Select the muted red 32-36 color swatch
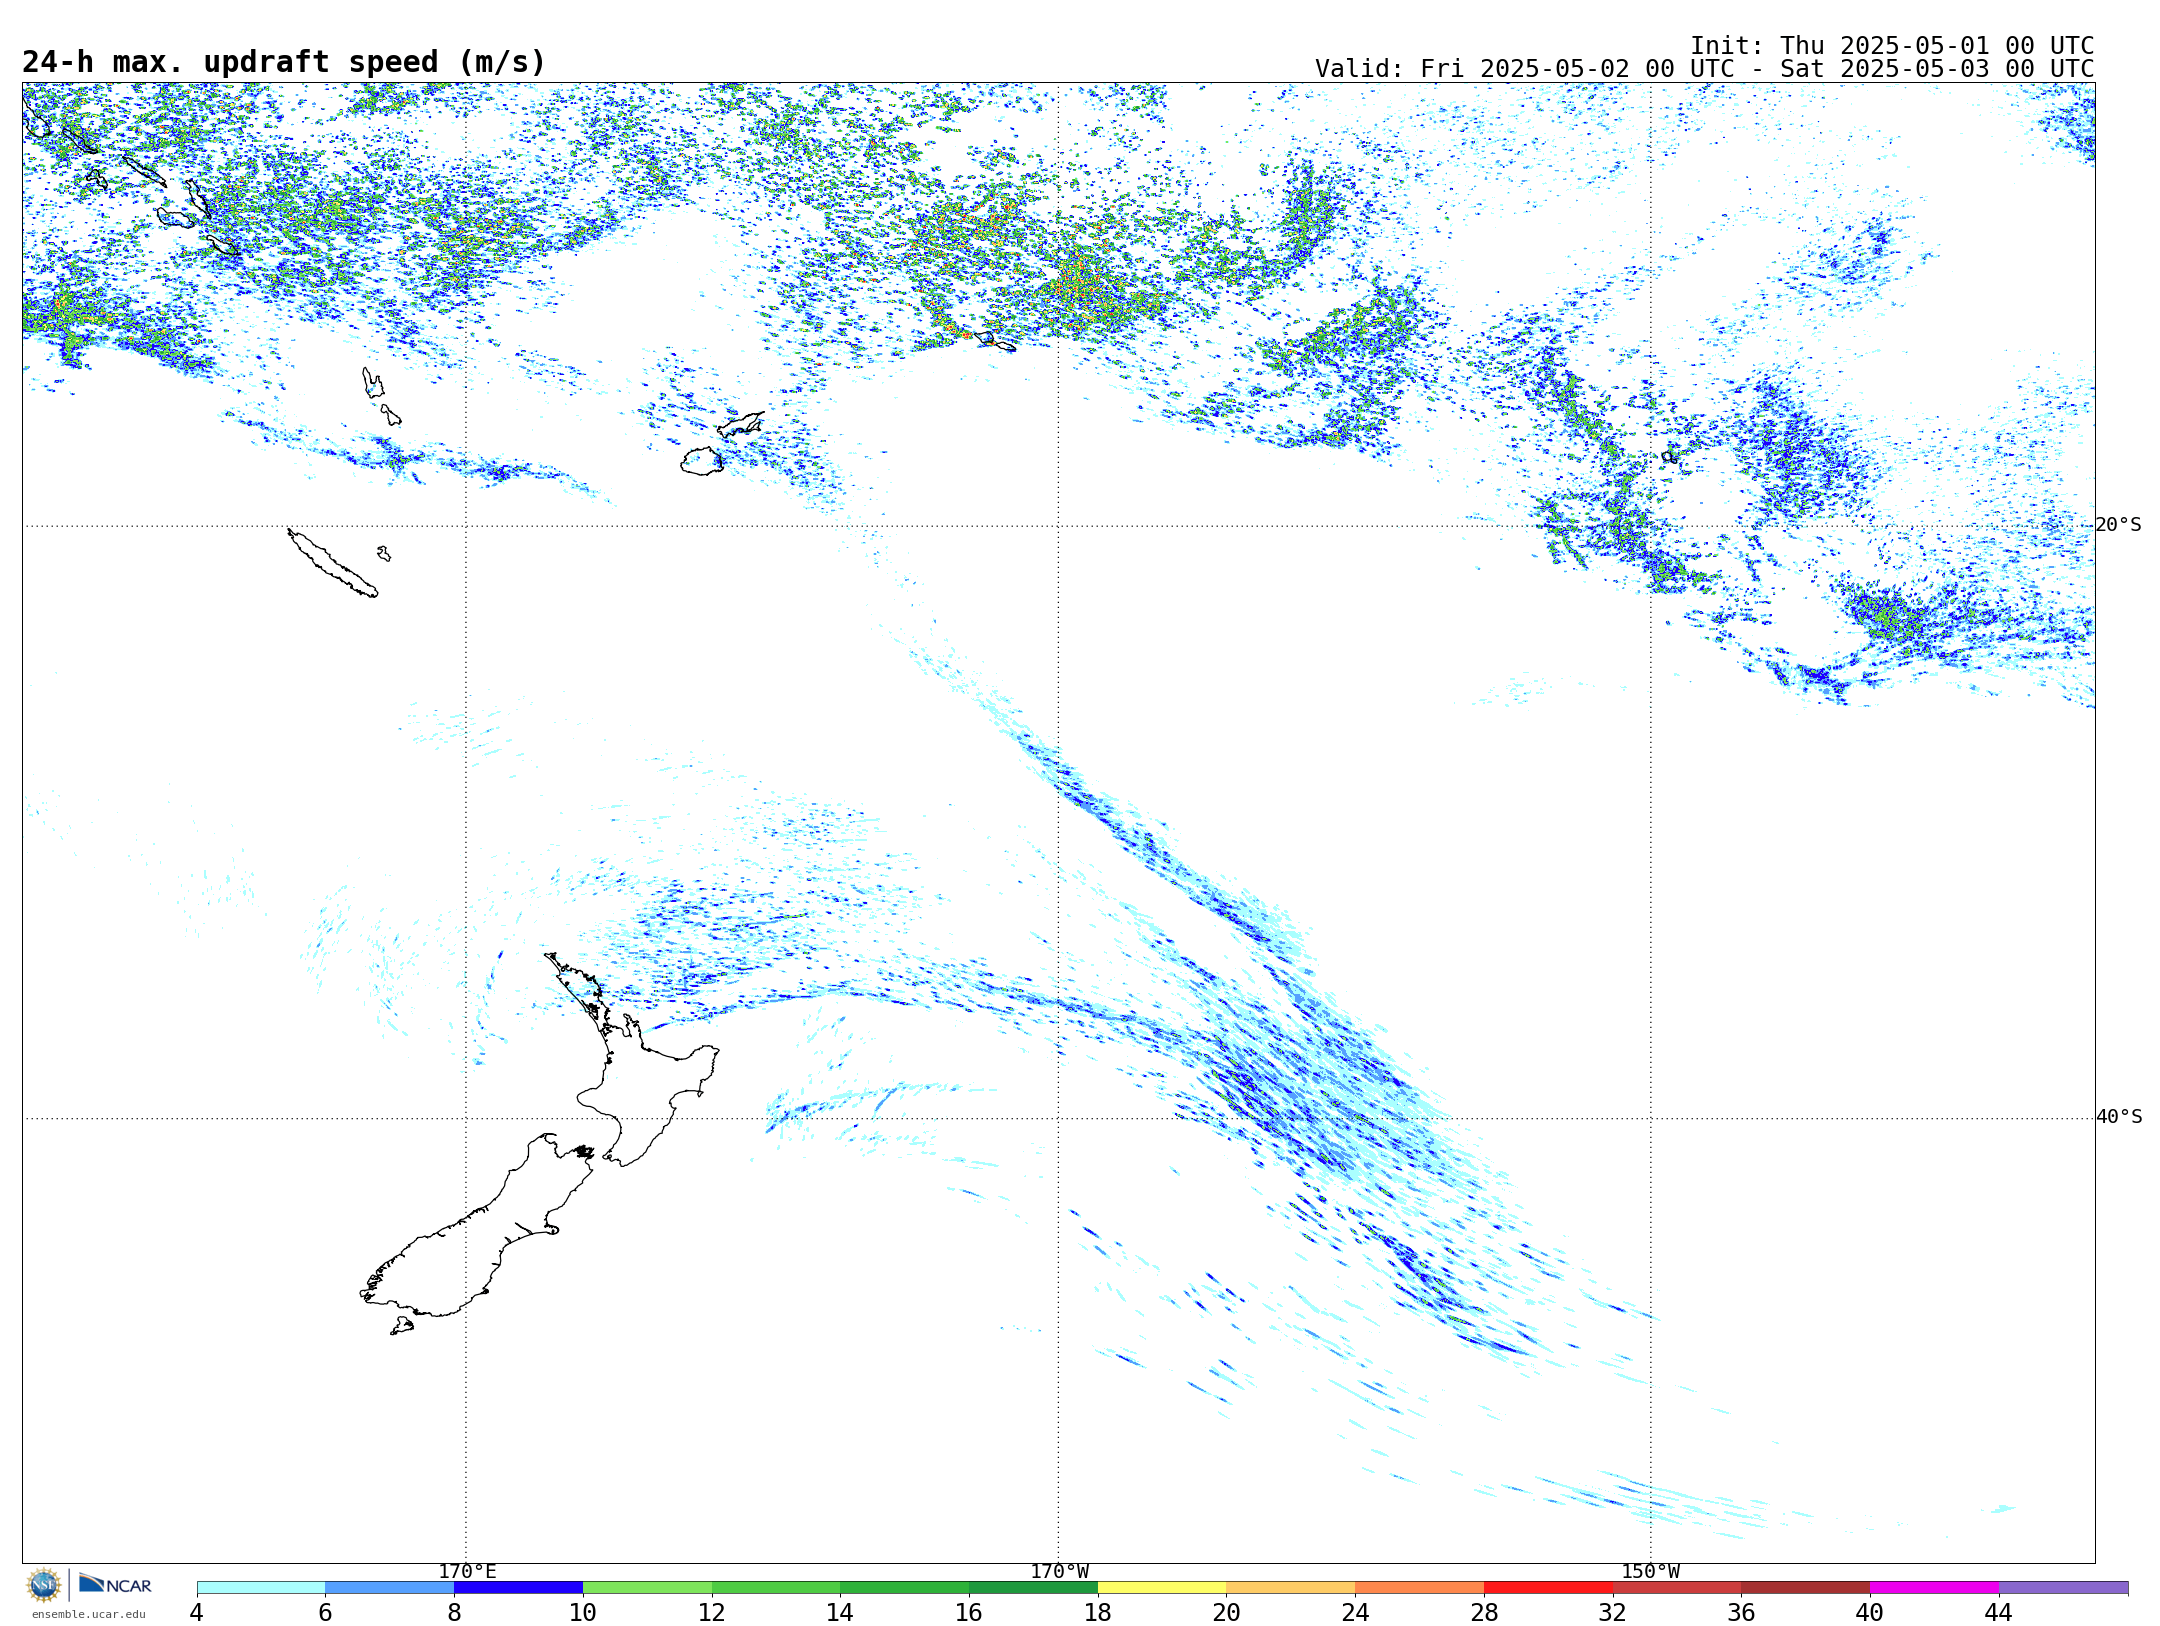 click(x=1677, y=1588)
